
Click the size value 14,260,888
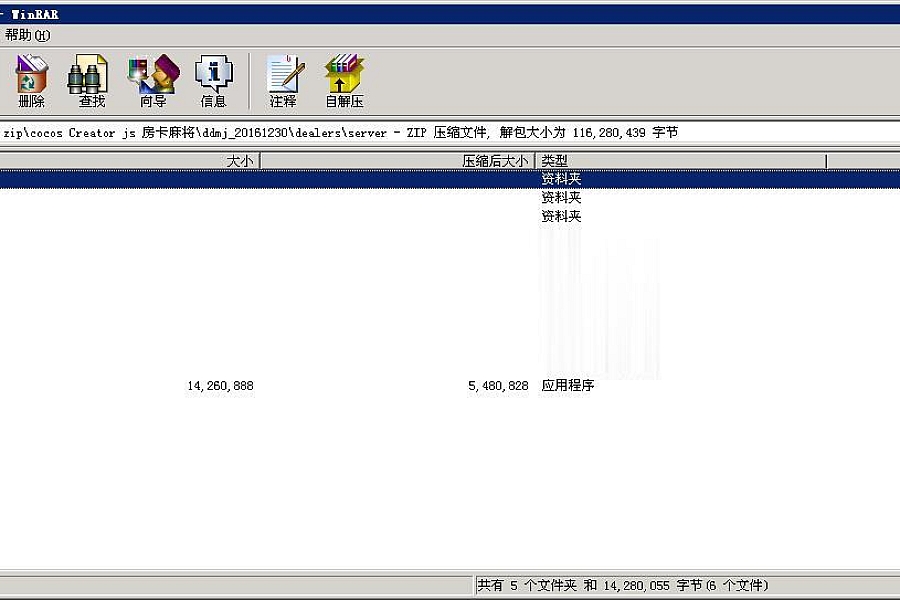(x=220, y=386)
